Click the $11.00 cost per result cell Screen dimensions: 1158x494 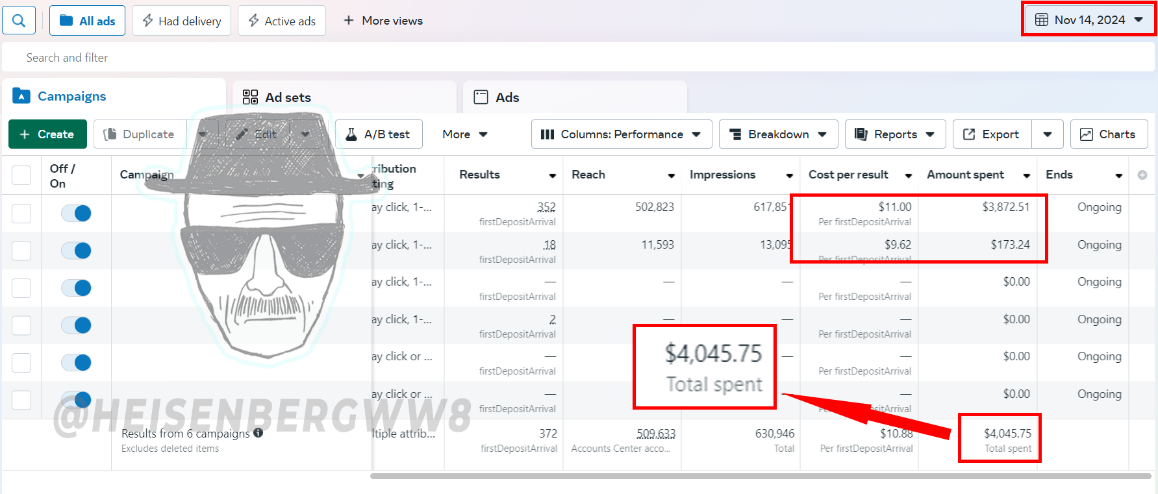pos(895,207)
